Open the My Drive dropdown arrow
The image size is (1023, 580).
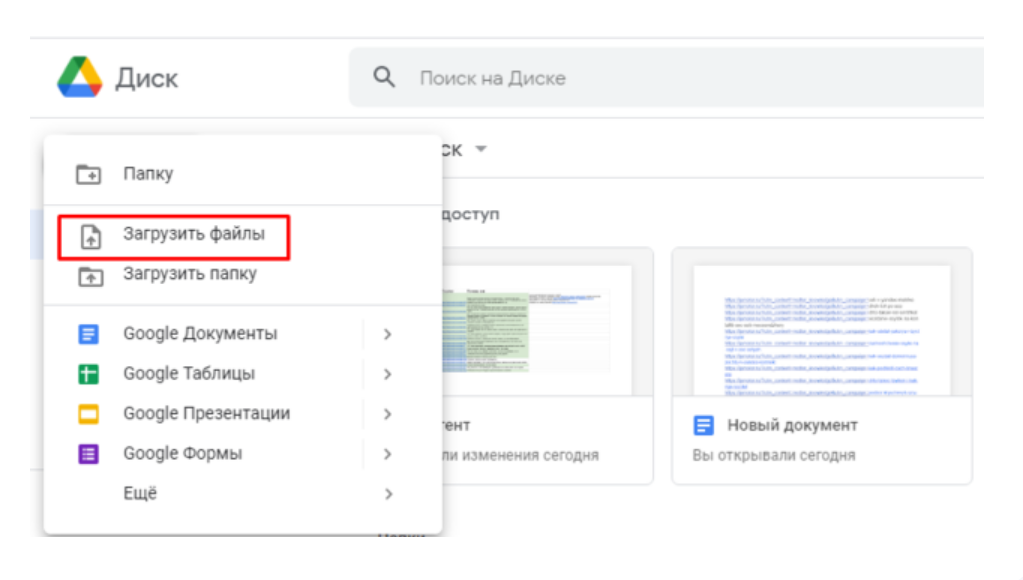pos(481,150)
